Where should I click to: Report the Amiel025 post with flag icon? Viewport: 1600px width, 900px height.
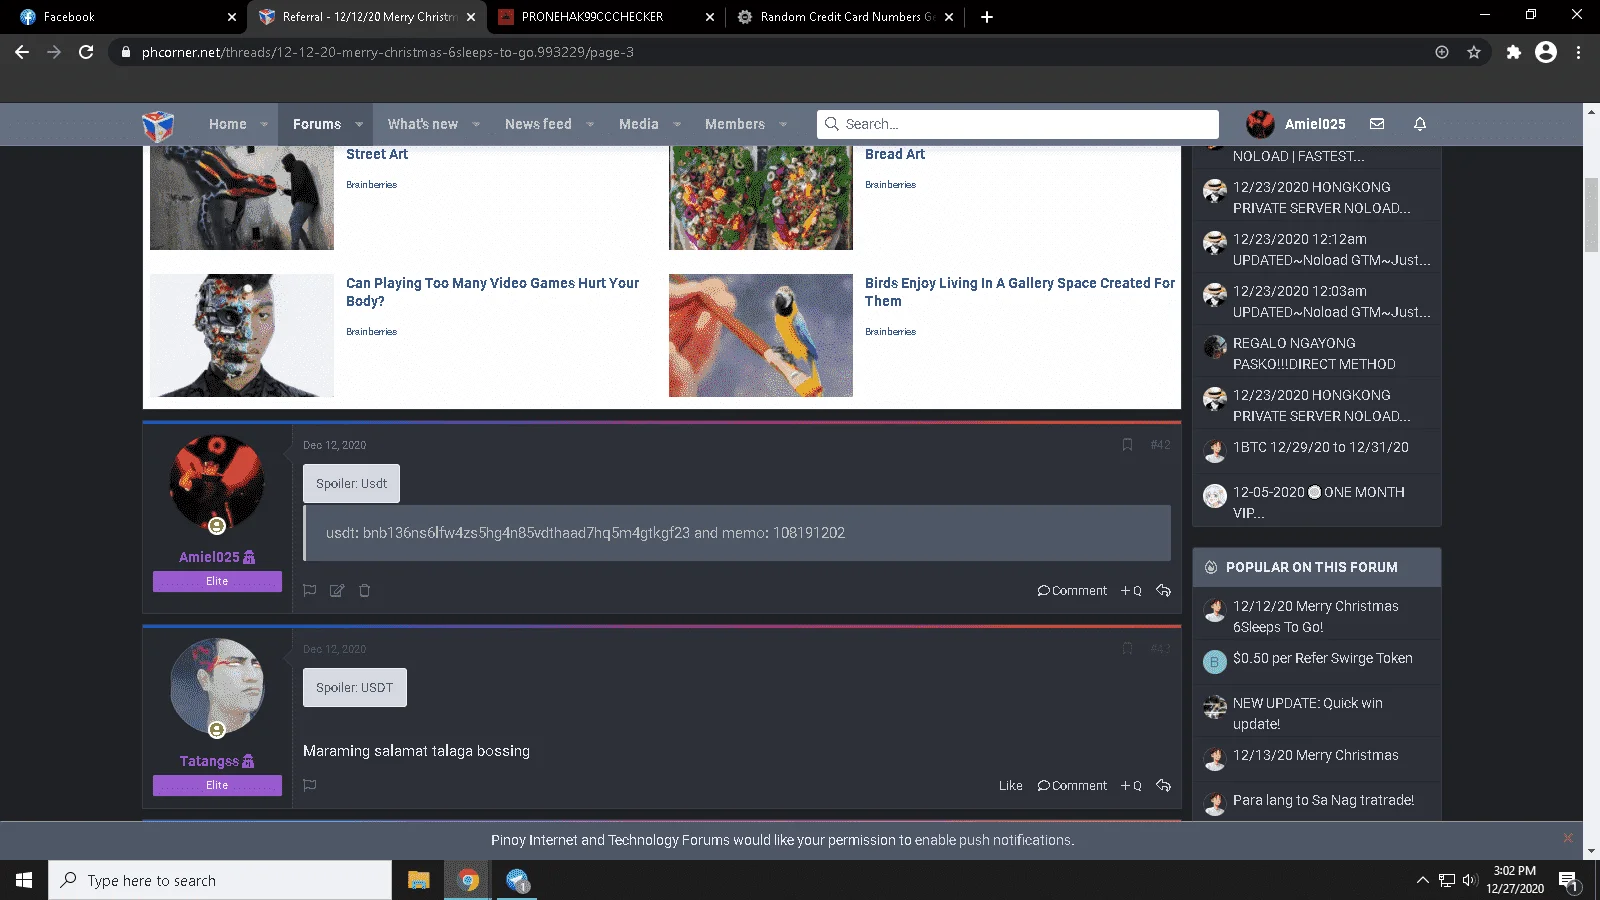[x=310, y=591]
